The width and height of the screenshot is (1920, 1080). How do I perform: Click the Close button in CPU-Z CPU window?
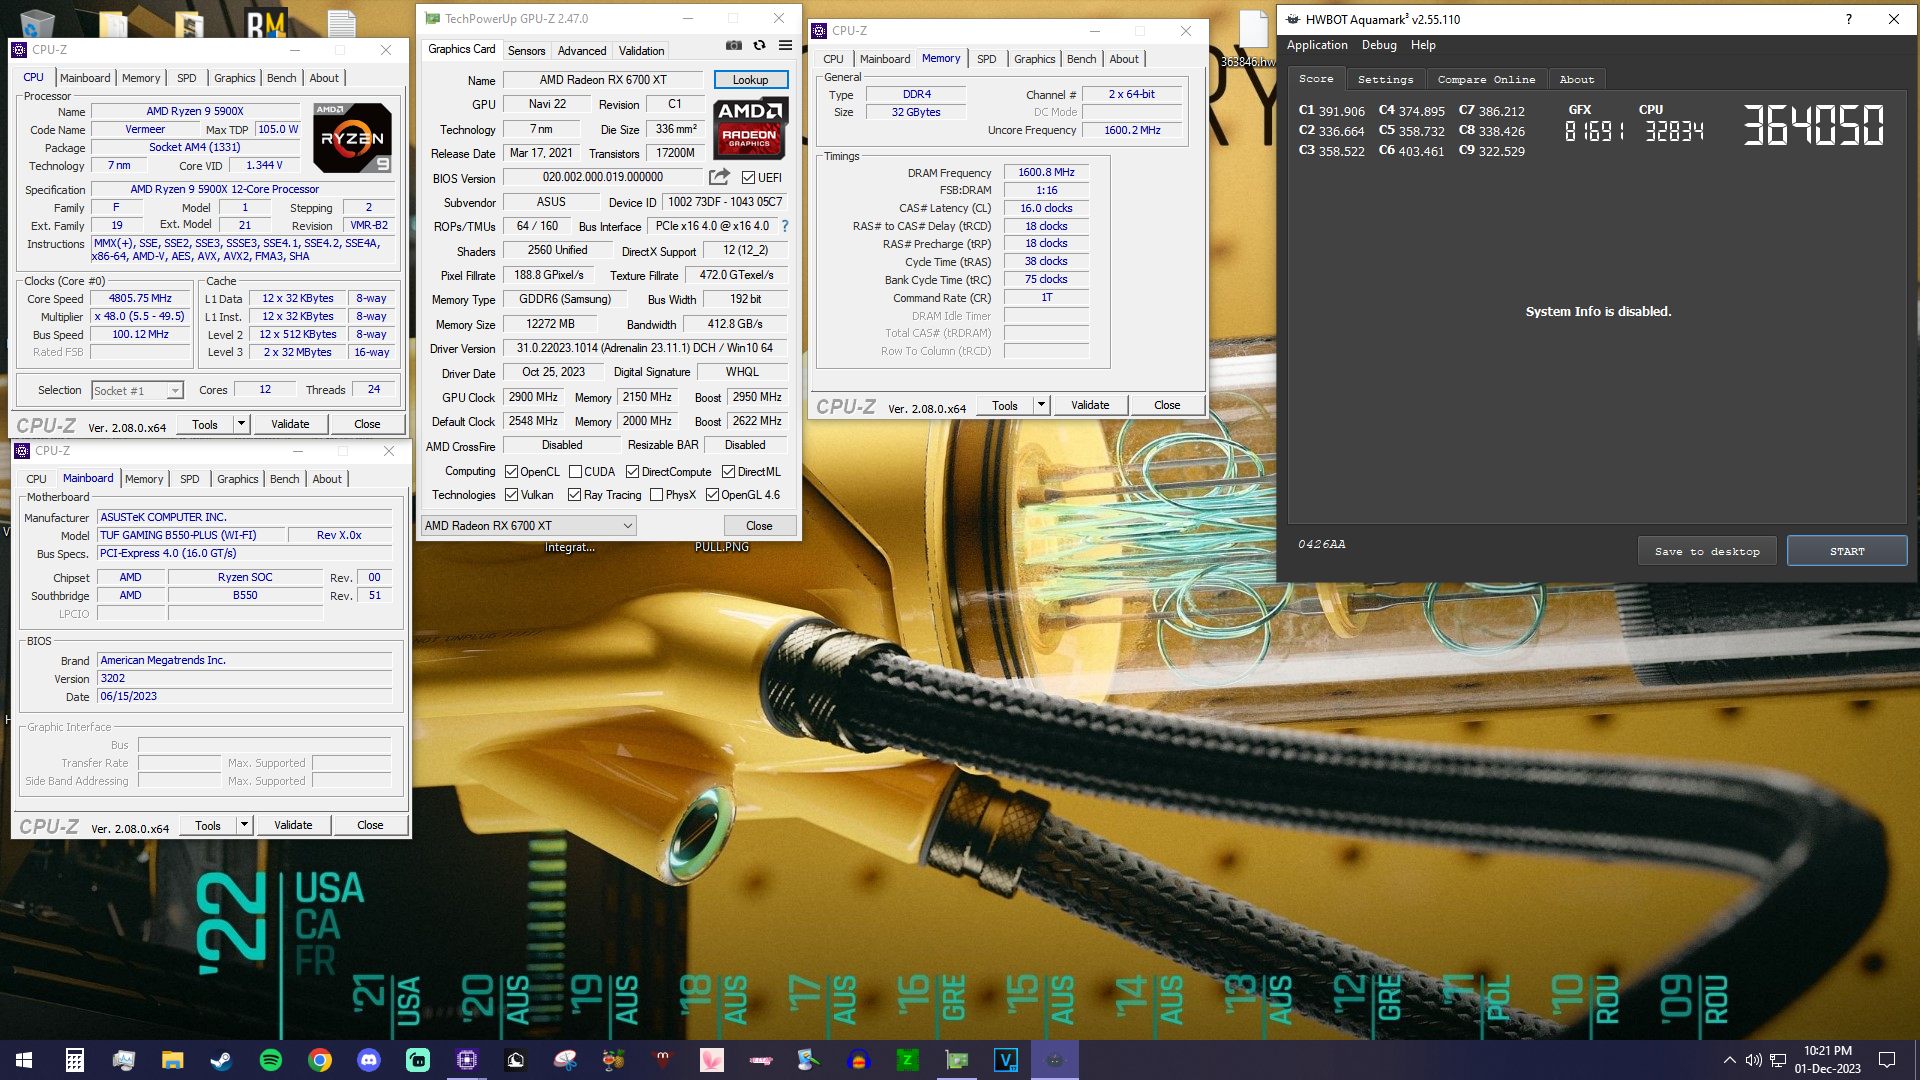pos(367,424)
